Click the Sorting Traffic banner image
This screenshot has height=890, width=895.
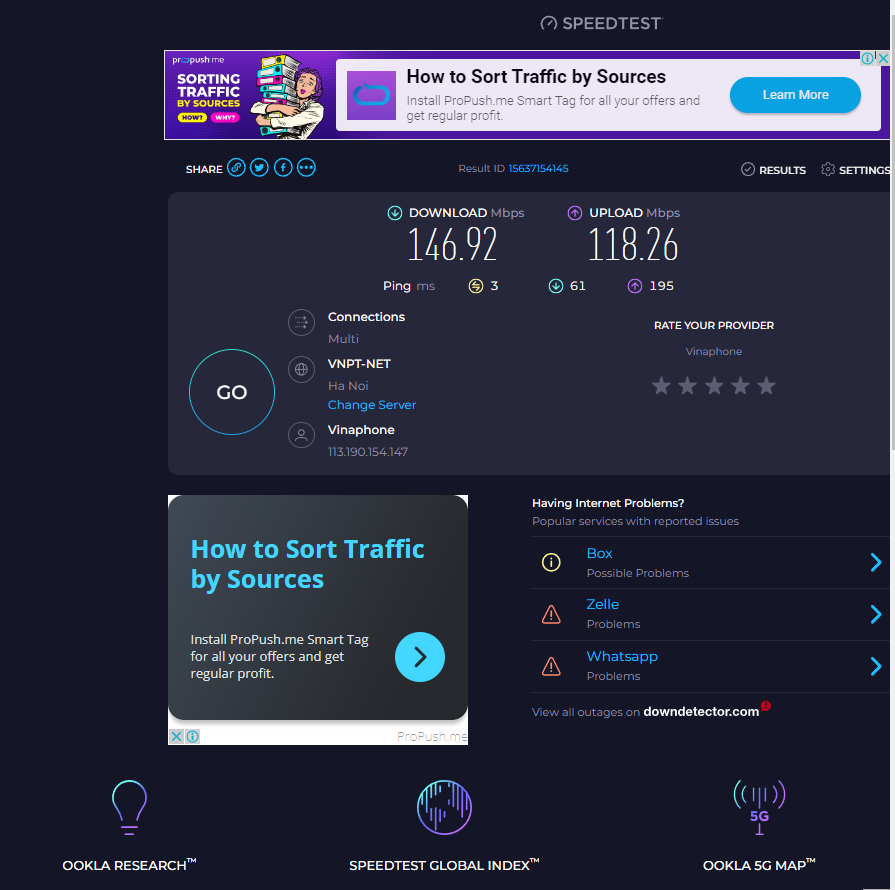tap(249, 95)
